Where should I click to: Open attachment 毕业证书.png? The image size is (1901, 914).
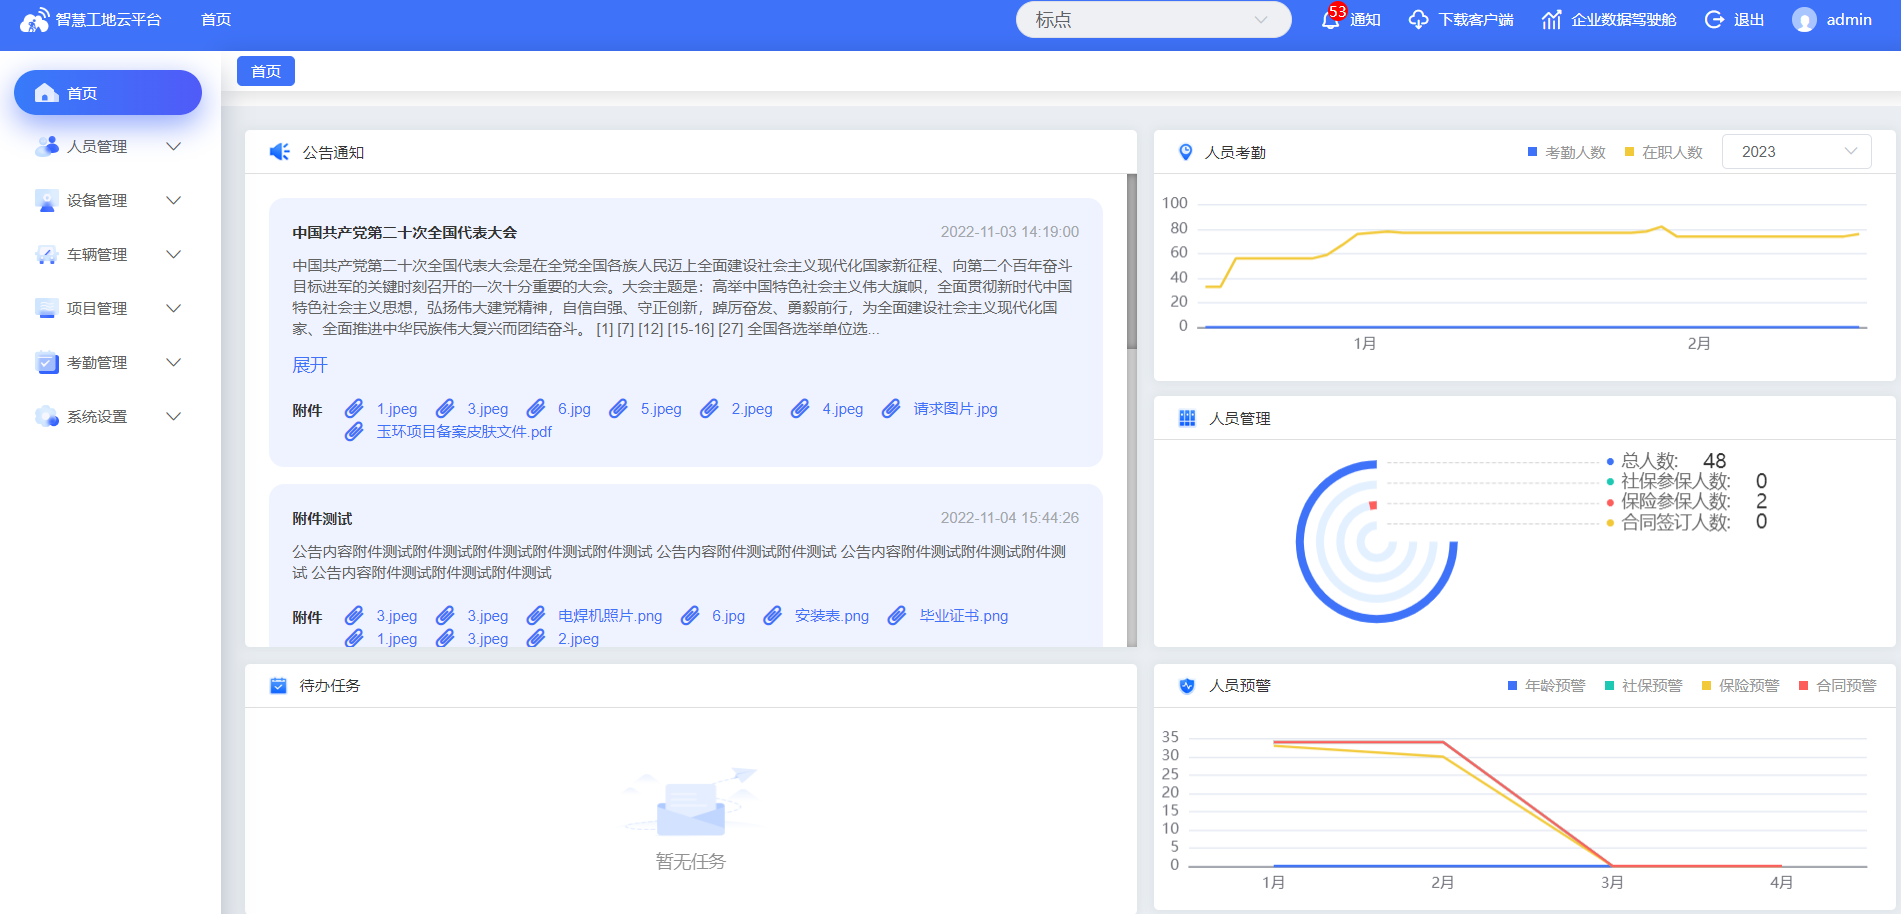964,616
